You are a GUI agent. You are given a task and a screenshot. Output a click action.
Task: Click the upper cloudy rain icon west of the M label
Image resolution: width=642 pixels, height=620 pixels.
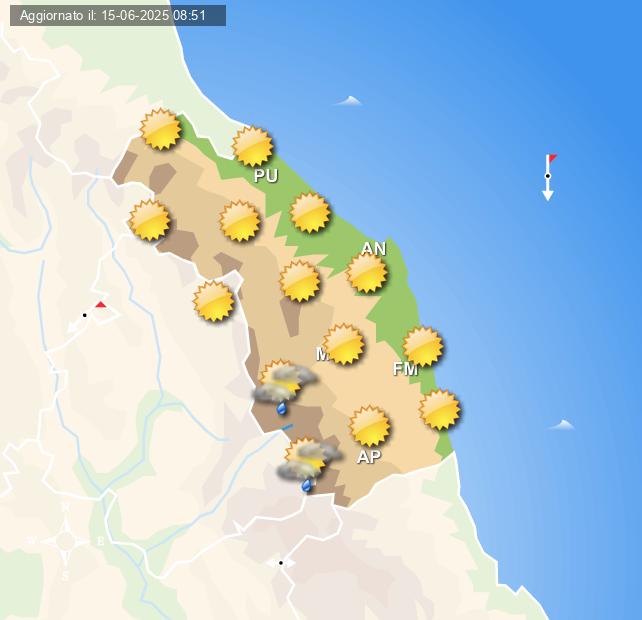click(284, 386)
